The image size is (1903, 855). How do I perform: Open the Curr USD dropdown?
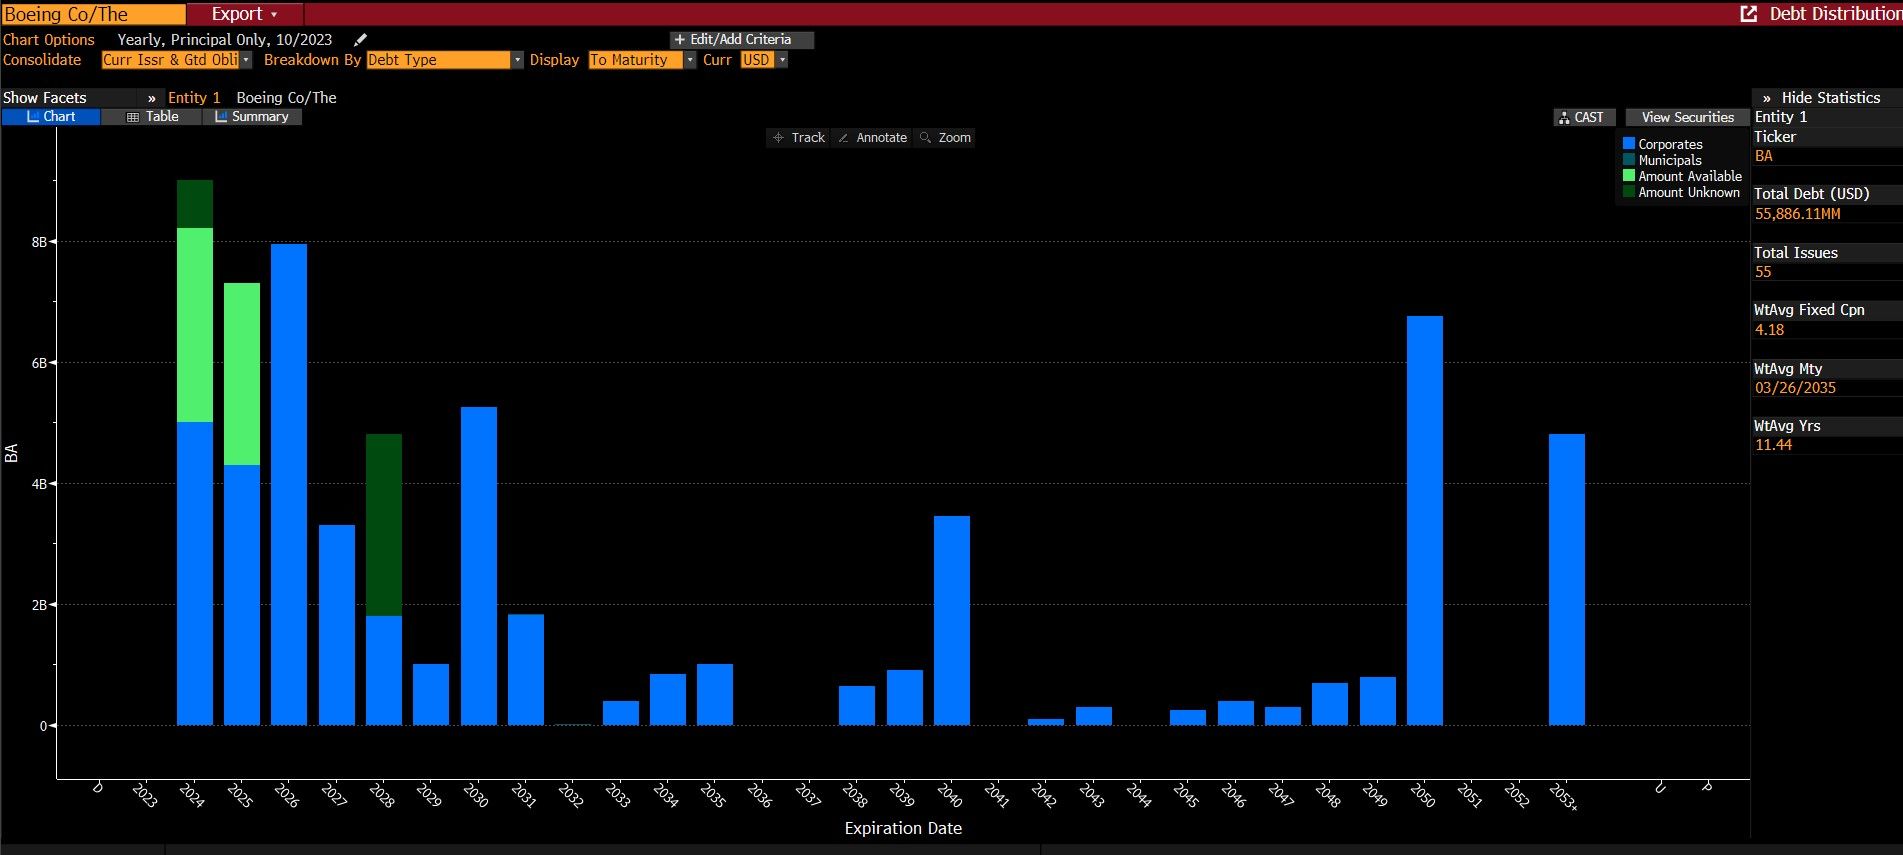click(x=764, y=60)
